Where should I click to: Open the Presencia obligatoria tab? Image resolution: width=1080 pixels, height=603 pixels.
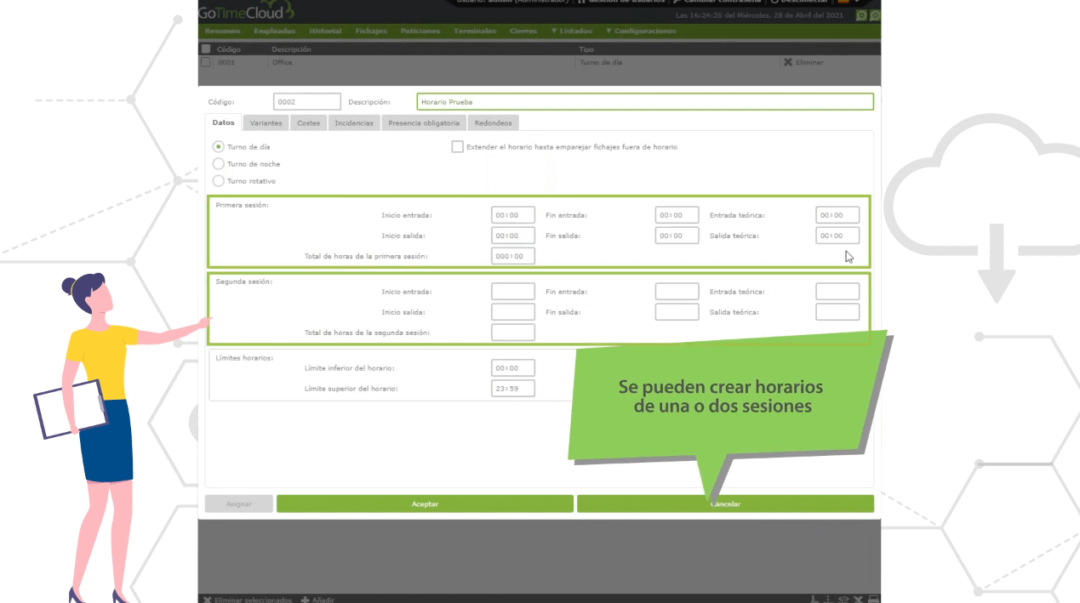[x=423, y=122]
